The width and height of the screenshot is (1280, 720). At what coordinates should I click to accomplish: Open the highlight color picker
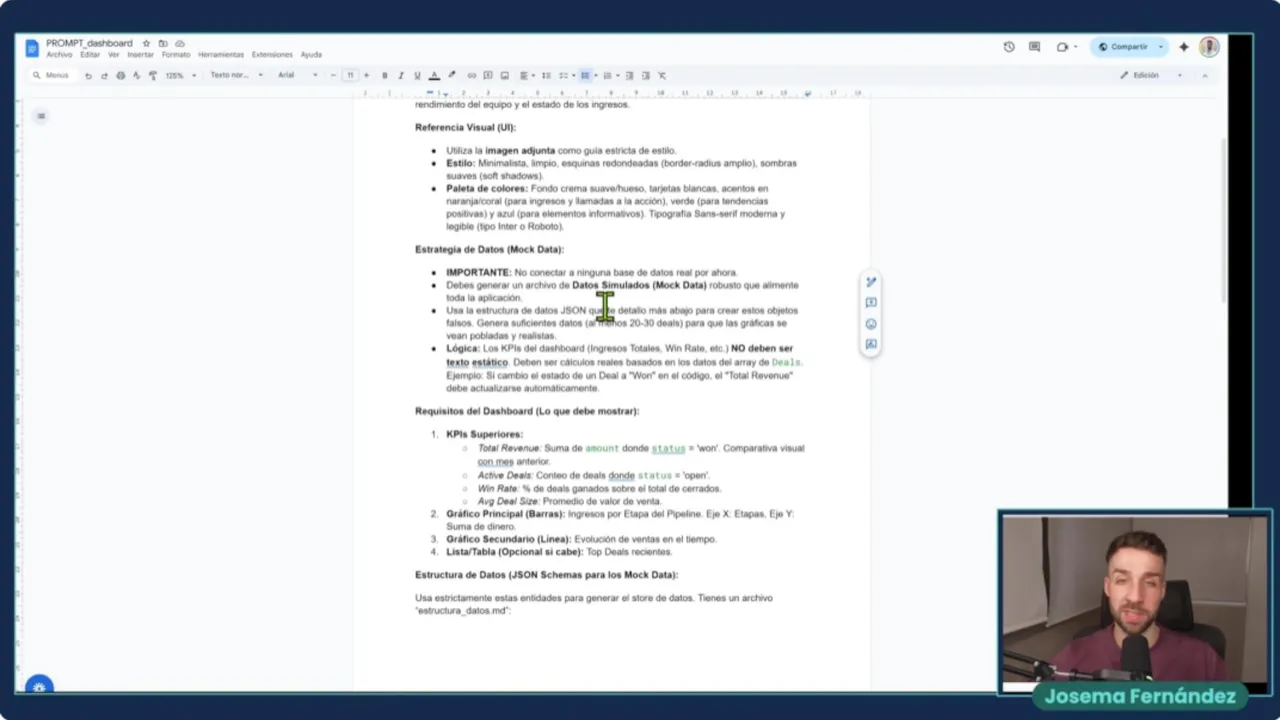[452, 75]
